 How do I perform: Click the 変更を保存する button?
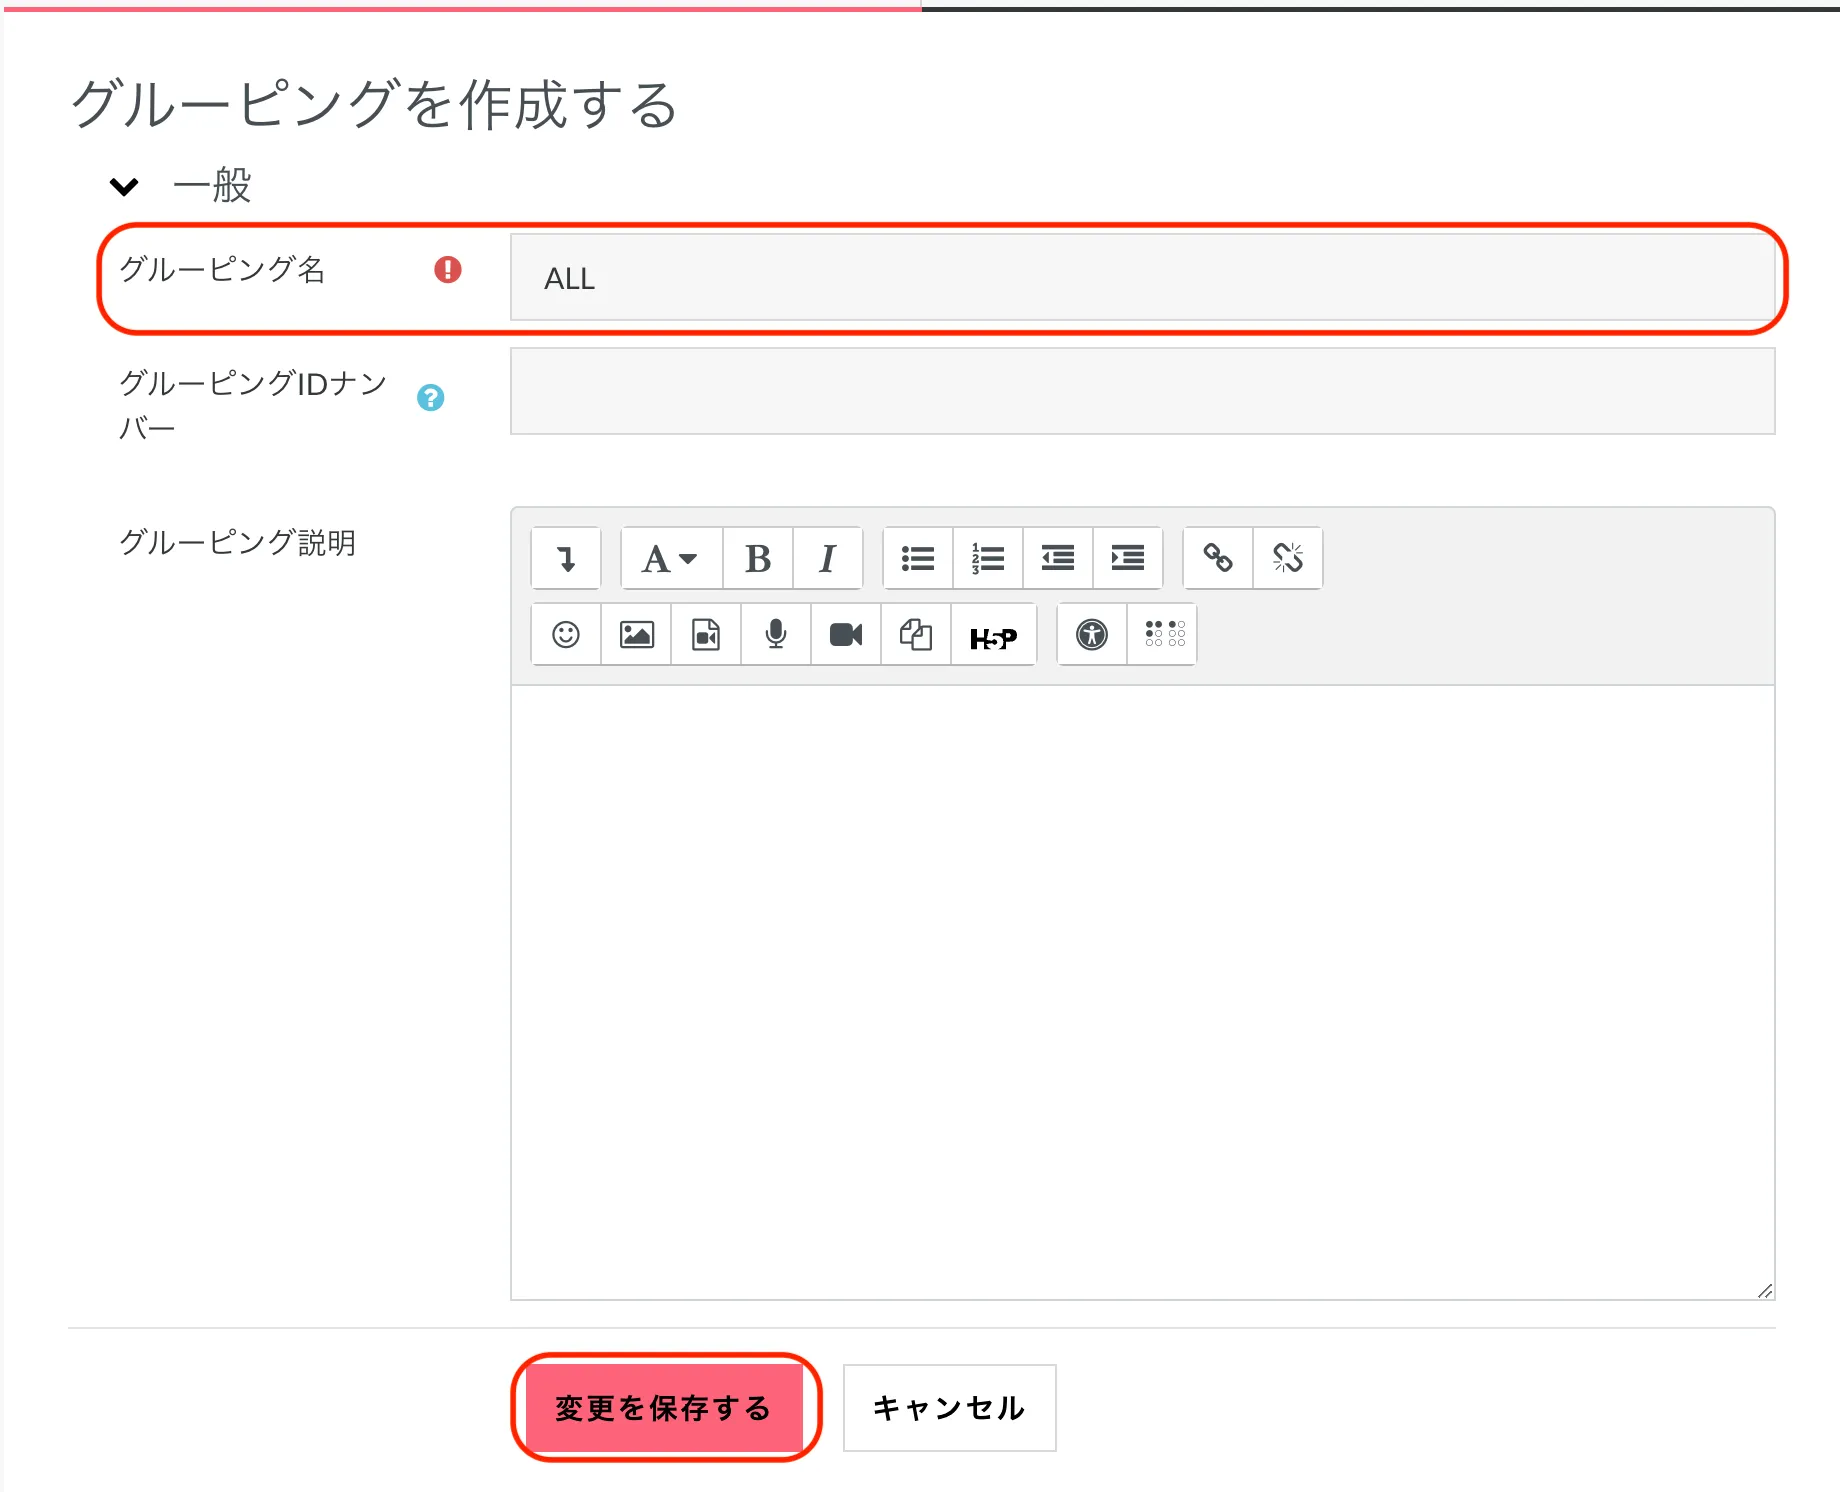[664, 1408]
